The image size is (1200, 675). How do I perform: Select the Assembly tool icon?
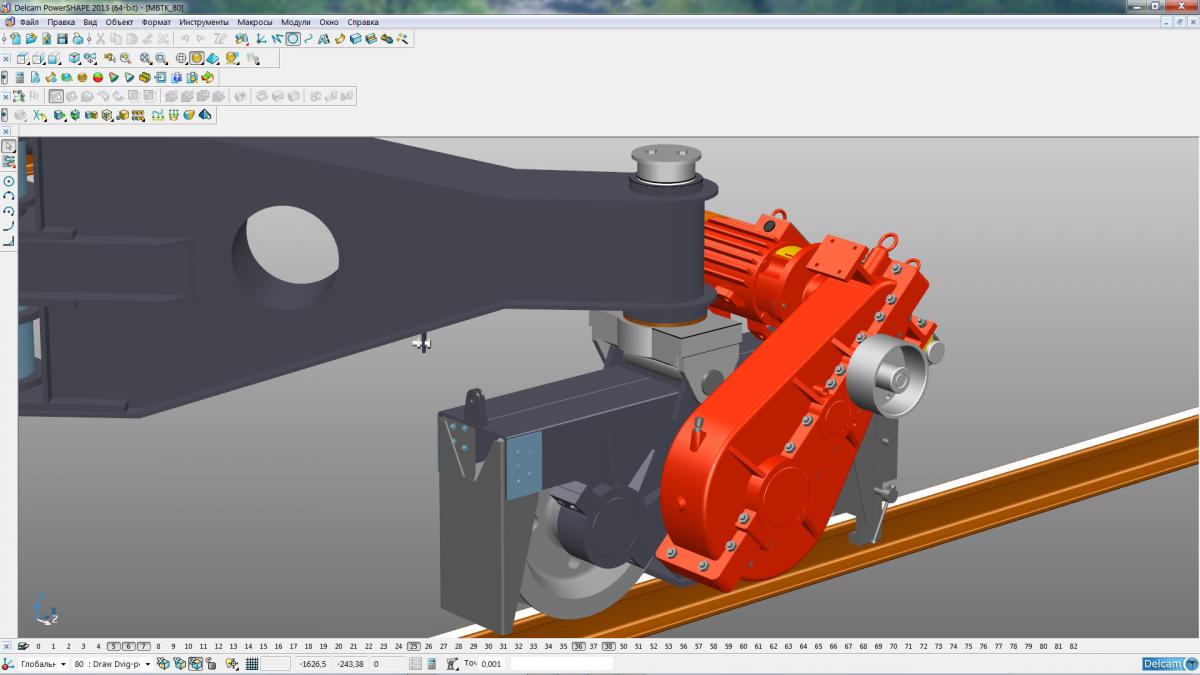point(387,39)
